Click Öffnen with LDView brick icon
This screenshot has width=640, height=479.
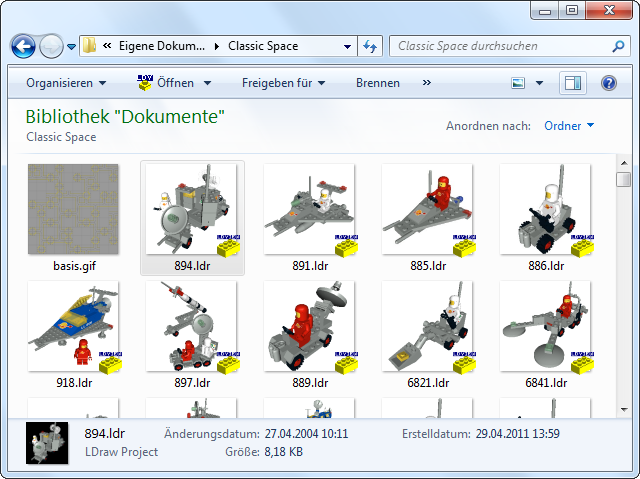[x=165, y=83]
